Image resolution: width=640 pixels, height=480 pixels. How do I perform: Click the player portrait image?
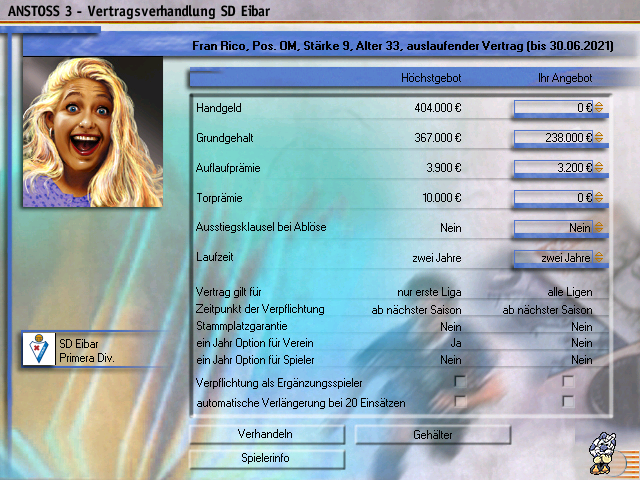(93, 132)
